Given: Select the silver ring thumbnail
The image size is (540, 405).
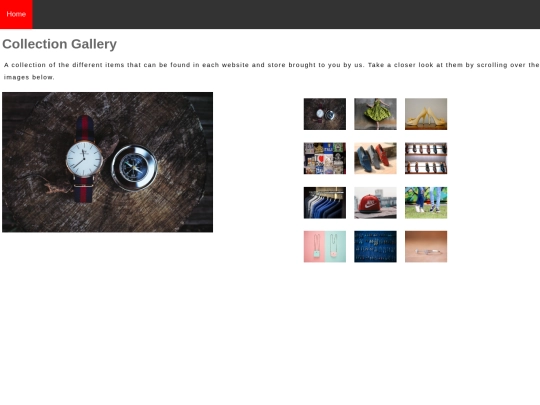Looking at the screenshot, I should pyautogui.click(x=426, y=247).
